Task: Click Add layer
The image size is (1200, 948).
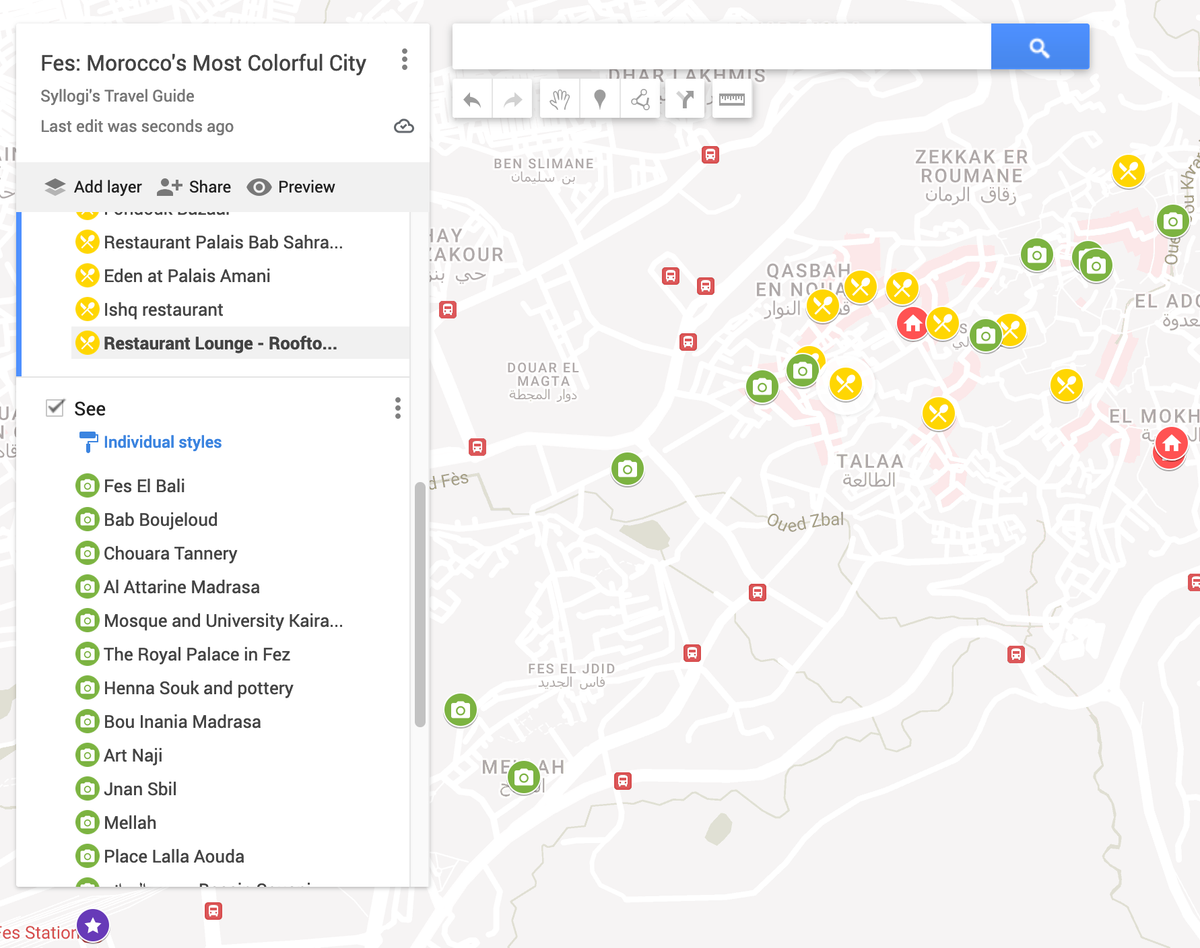Action: click(x=92, y=186)
